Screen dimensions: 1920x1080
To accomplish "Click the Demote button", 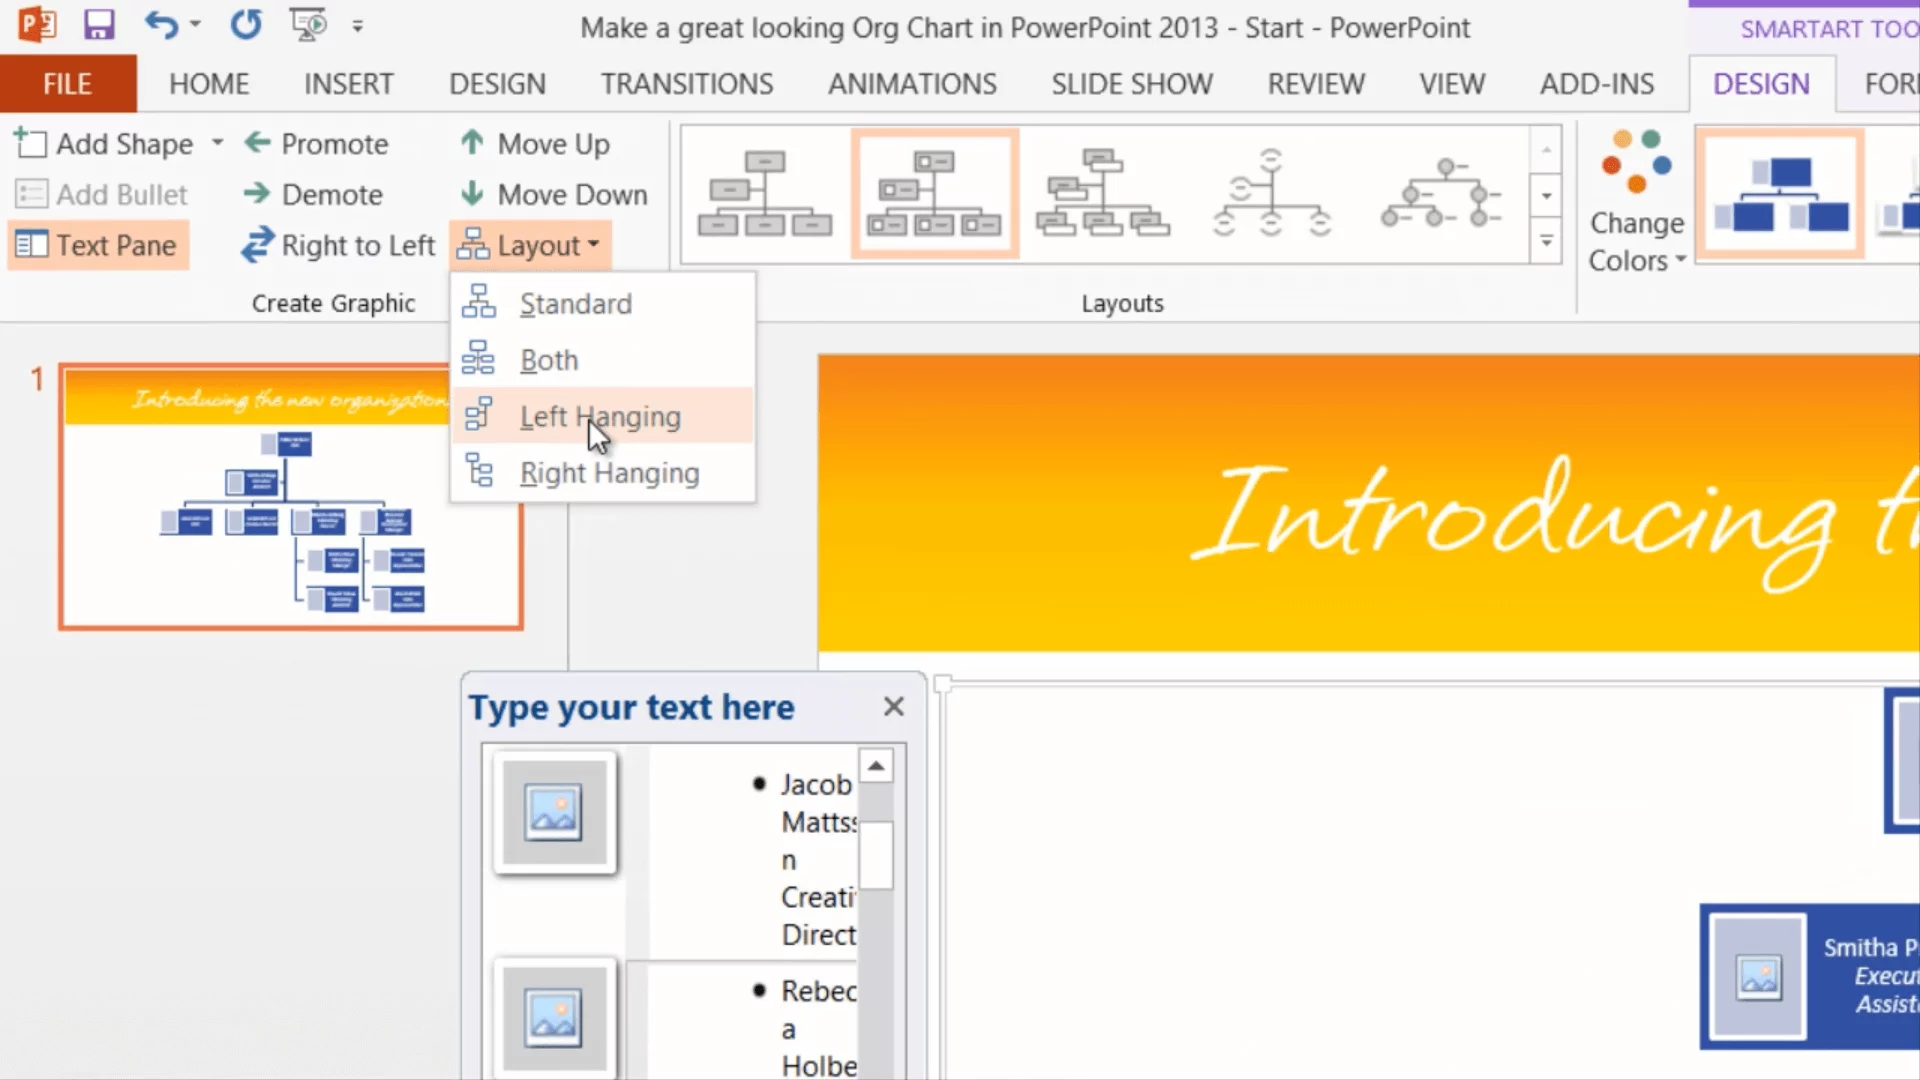I will point(313,194).
